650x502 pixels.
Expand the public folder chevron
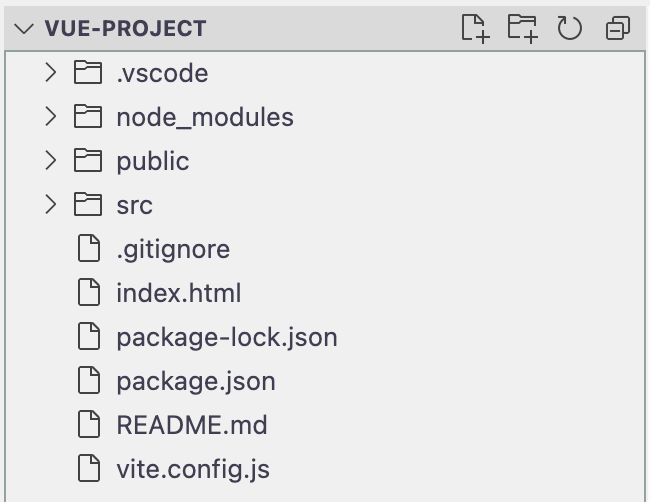51,161
